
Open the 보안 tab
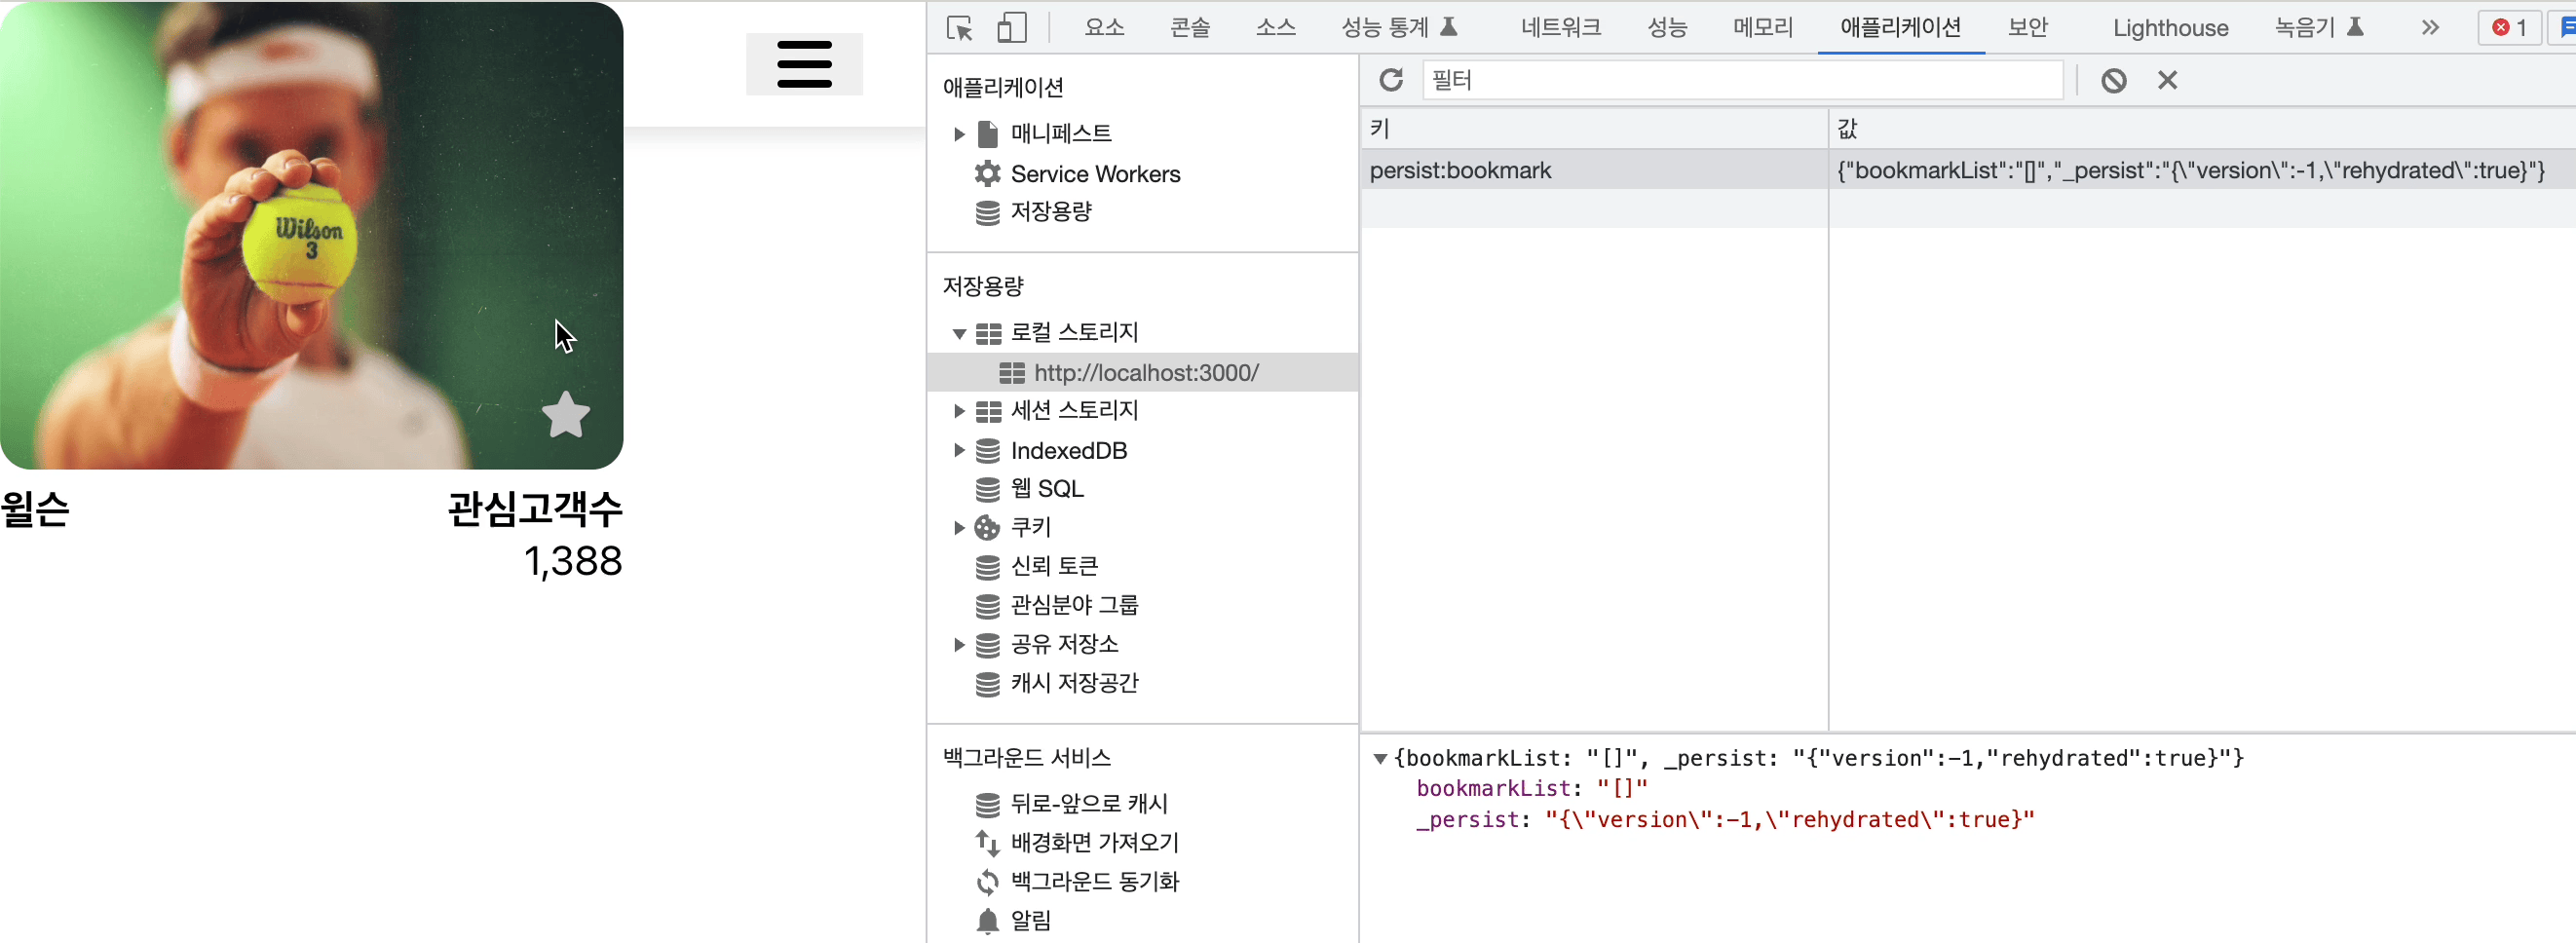2028,28
